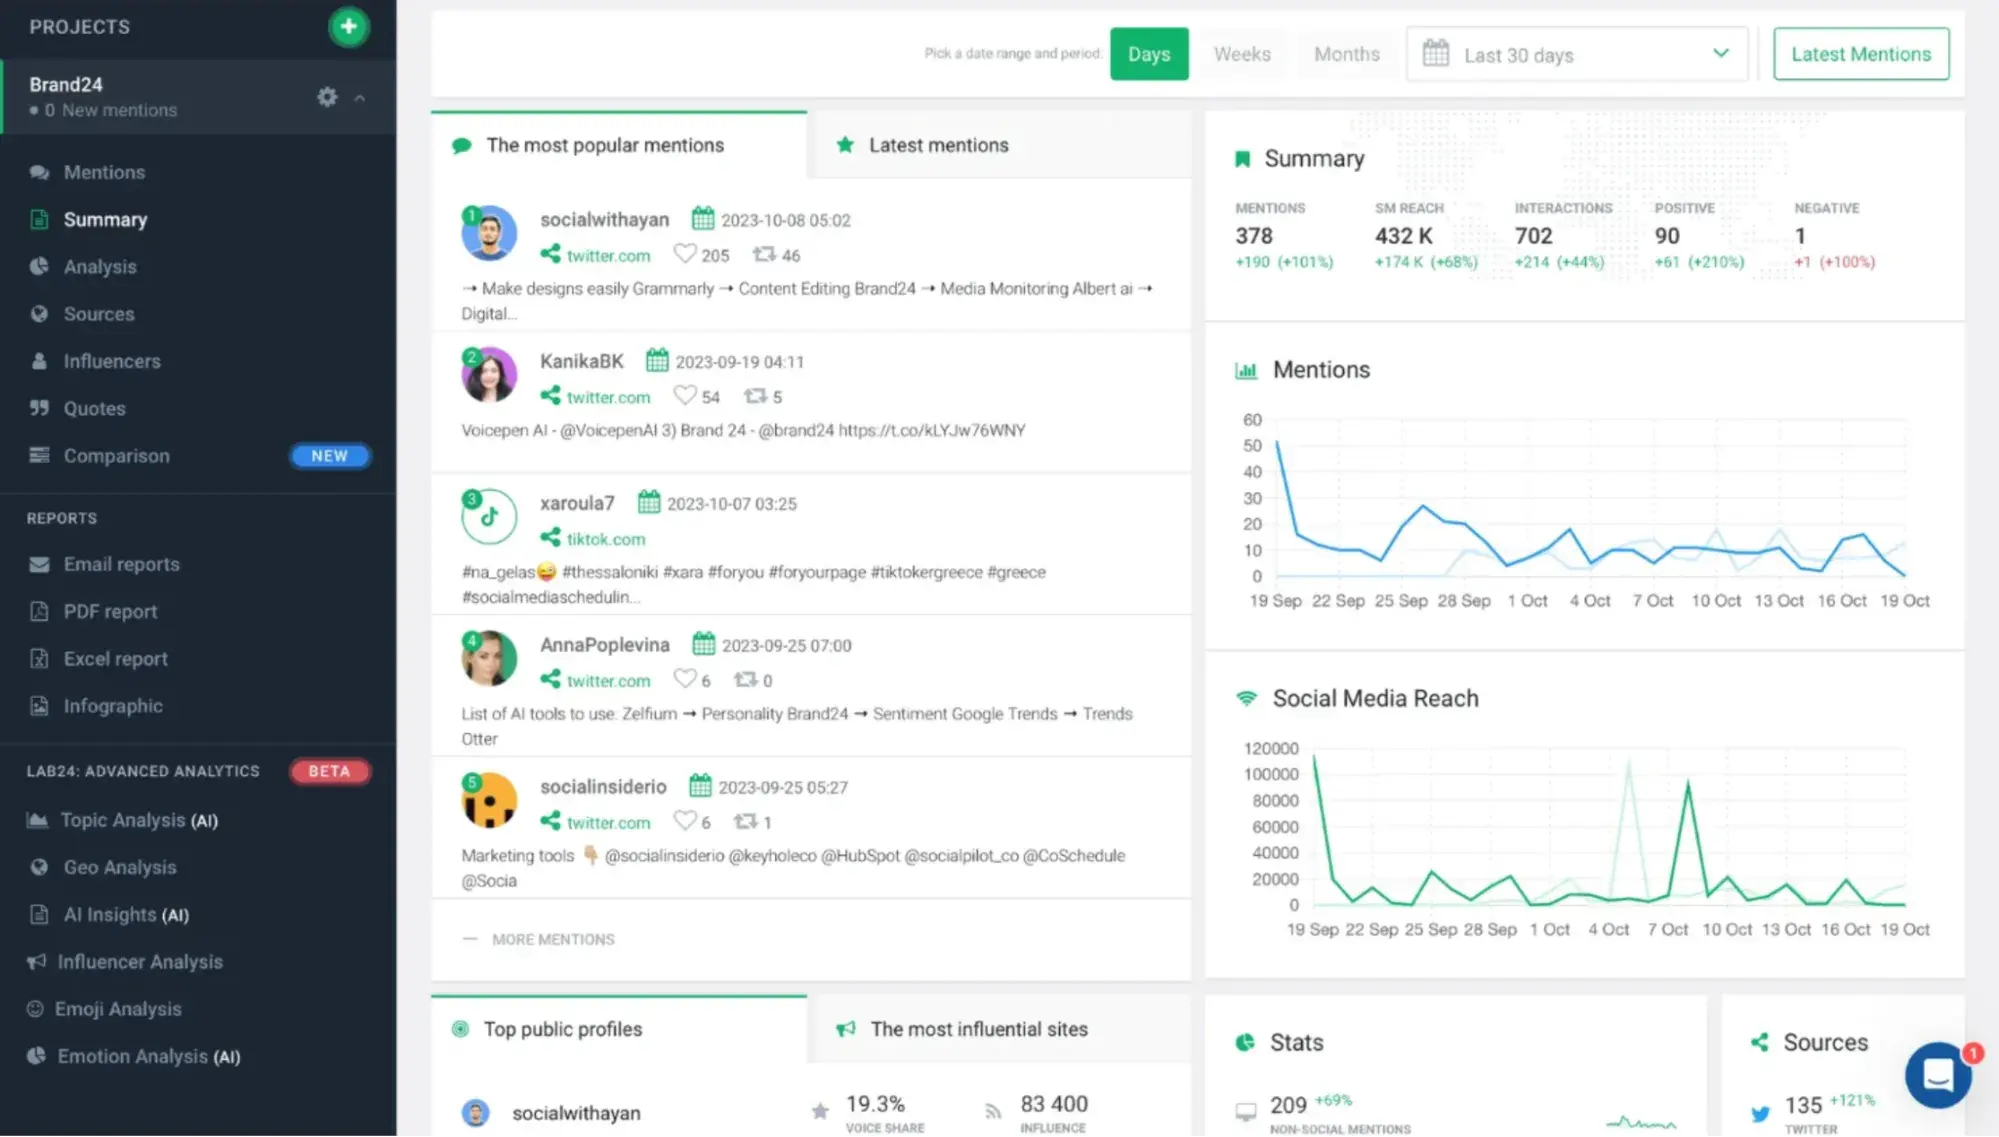The height and width of the screenshot is (1137, 1999).
Task: Open socialwithayan in Top public profiles
Action: pyautogui.click(x=576, y=1113)
